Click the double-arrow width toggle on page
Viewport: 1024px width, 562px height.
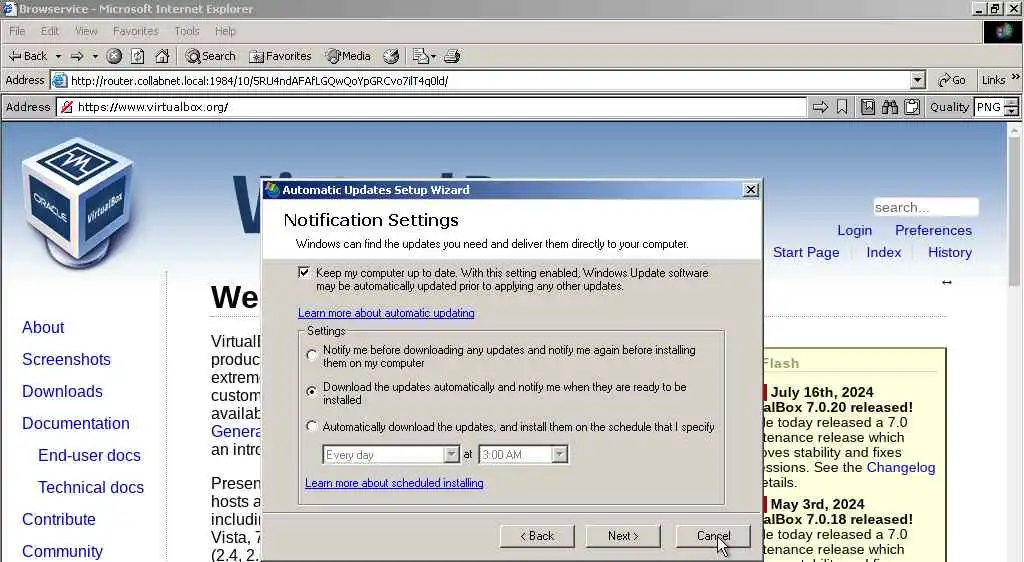pos(947,283)
